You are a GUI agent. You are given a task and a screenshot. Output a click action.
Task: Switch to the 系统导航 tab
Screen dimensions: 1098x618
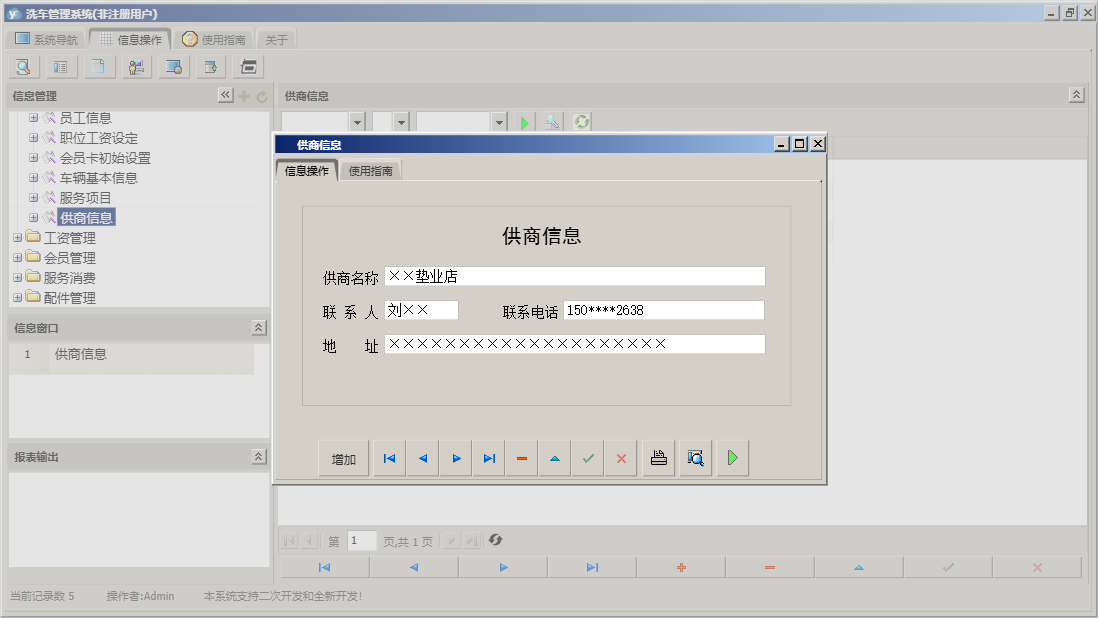coord(46,39)
